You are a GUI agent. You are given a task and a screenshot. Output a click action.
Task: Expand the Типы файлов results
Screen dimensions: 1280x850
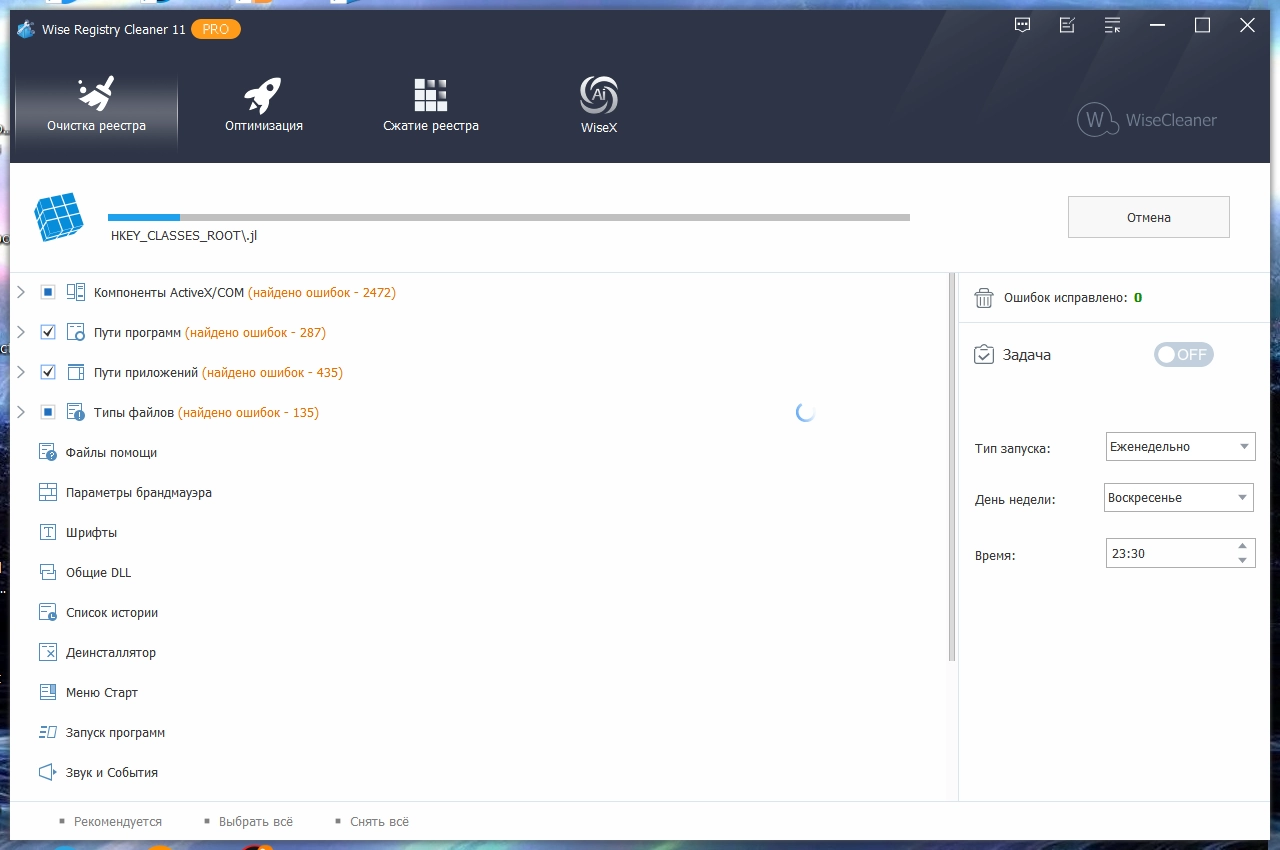21,413
